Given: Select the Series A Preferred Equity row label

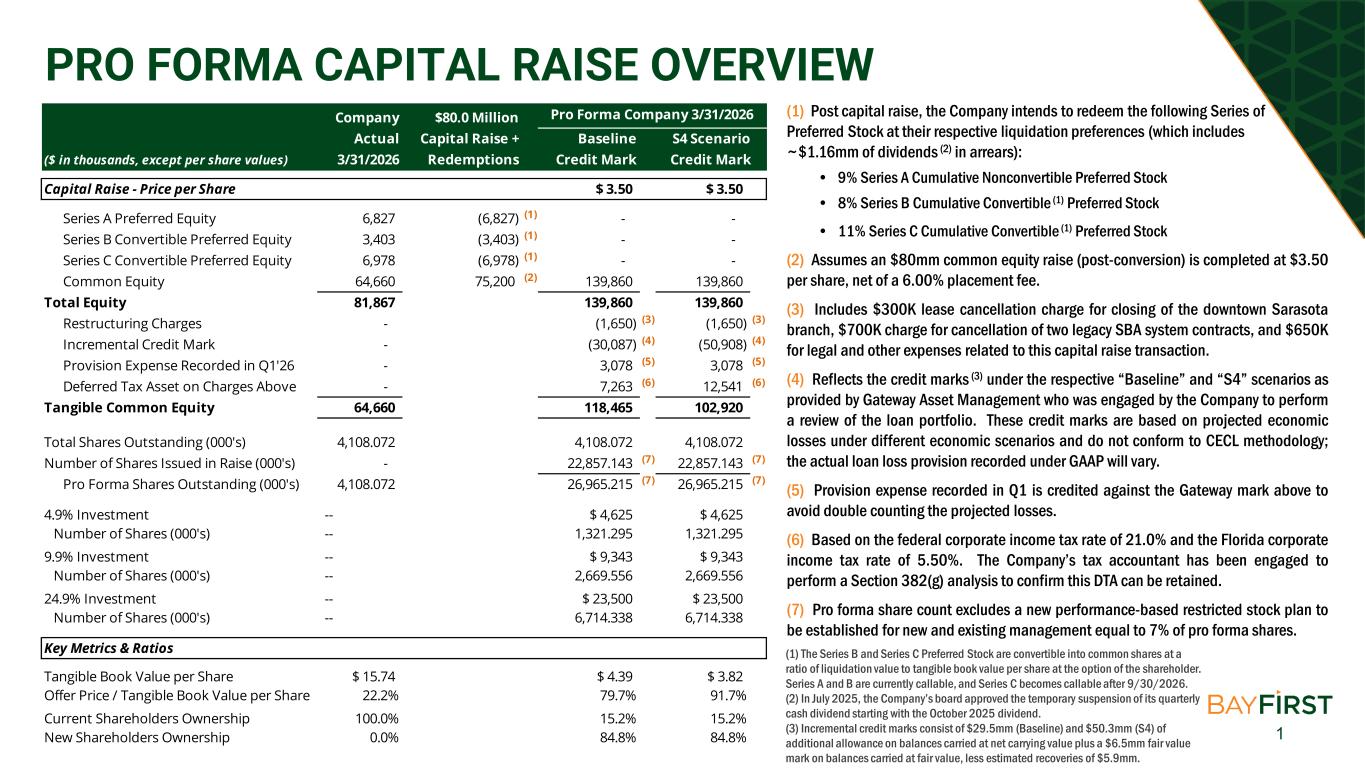Looking at the screenshot, I should pos(139,218).
